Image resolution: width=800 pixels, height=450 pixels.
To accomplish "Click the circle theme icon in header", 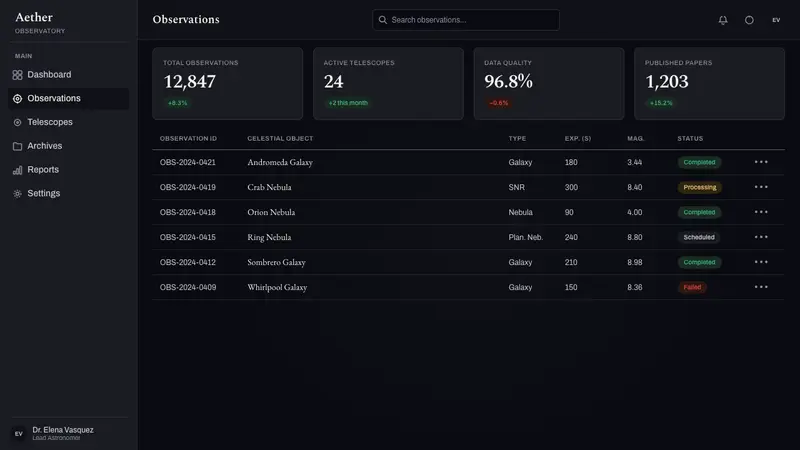I will tap(749, 20).
